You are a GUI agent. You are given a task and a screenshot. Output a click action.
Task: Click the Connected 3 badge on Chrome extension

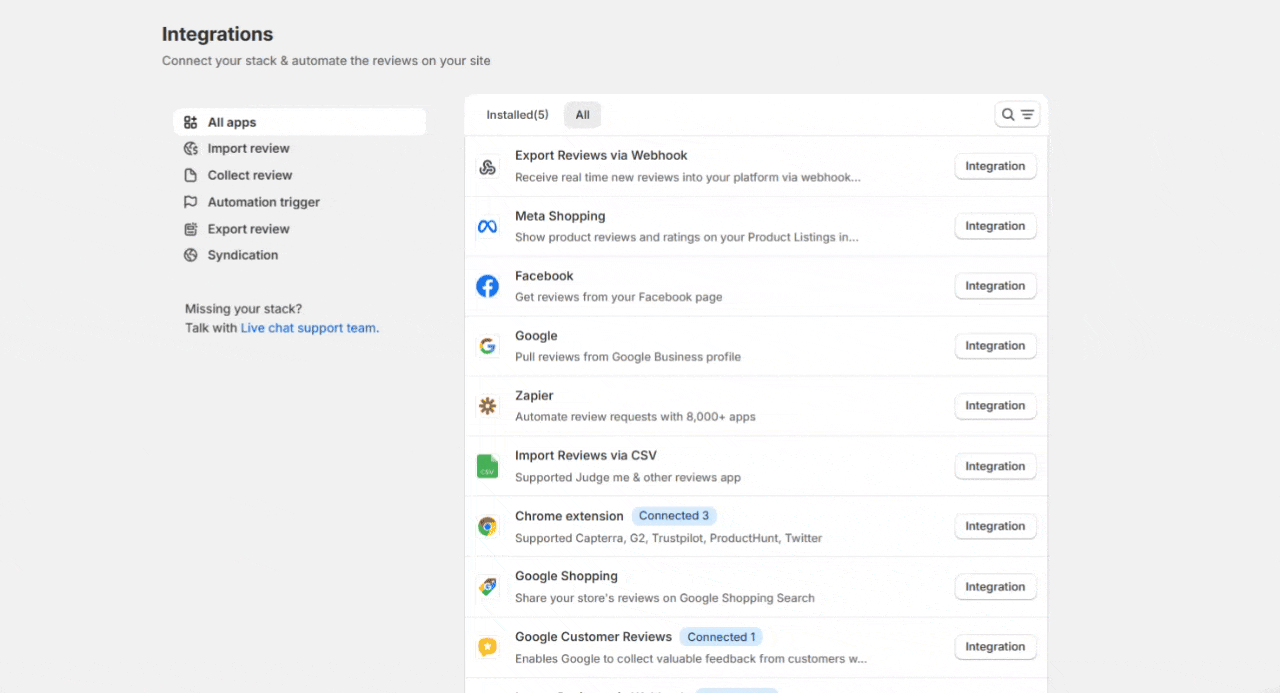click(673, 516)
